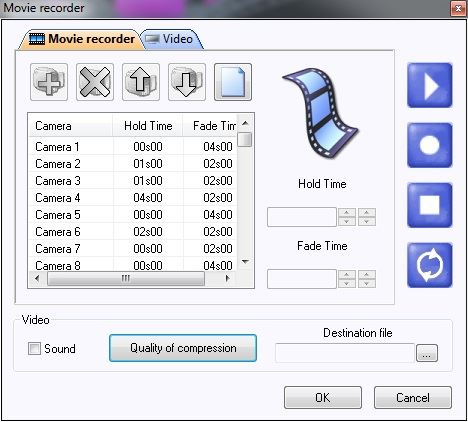This screenshot has width=468, height=422.
Task: Click the Hold Time input field
Action: point(302,217)
